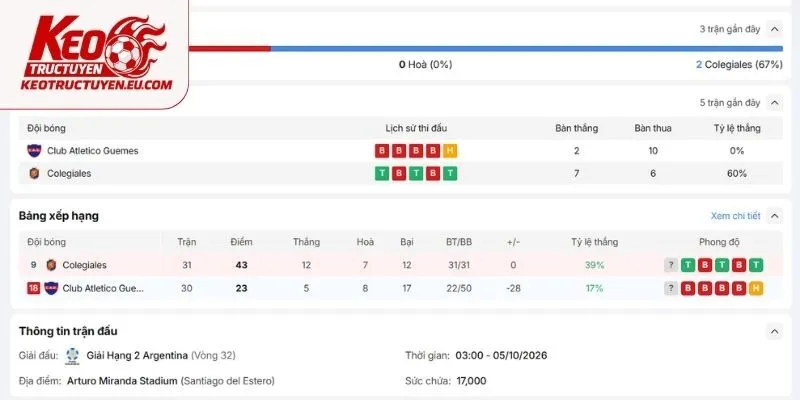Click the Keo Truc Tuyen site logo
The width and height of the screenshot is (800, 400).
(95, 53)
